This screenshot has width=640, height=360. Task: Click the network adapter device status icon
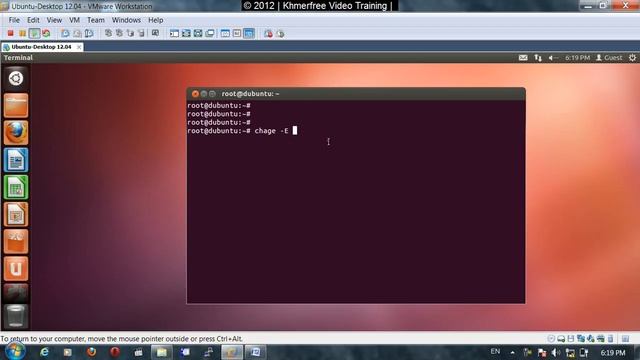[581, 338]
